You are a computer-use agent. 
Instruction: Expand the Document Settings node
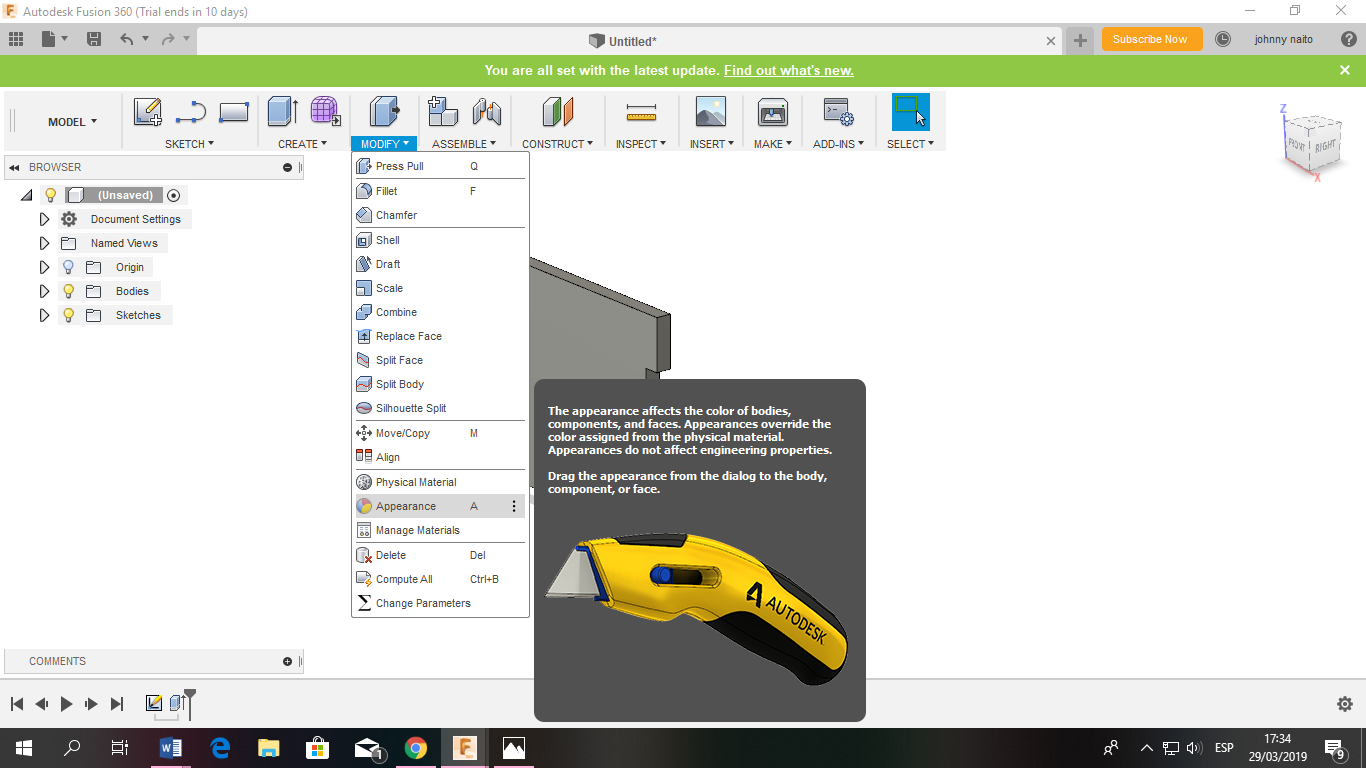point(44,219)
